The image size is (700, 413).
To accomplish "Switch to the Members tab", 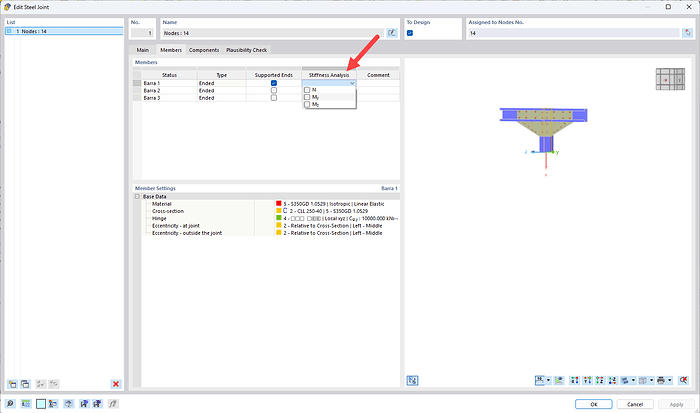I will click(171, 50).
